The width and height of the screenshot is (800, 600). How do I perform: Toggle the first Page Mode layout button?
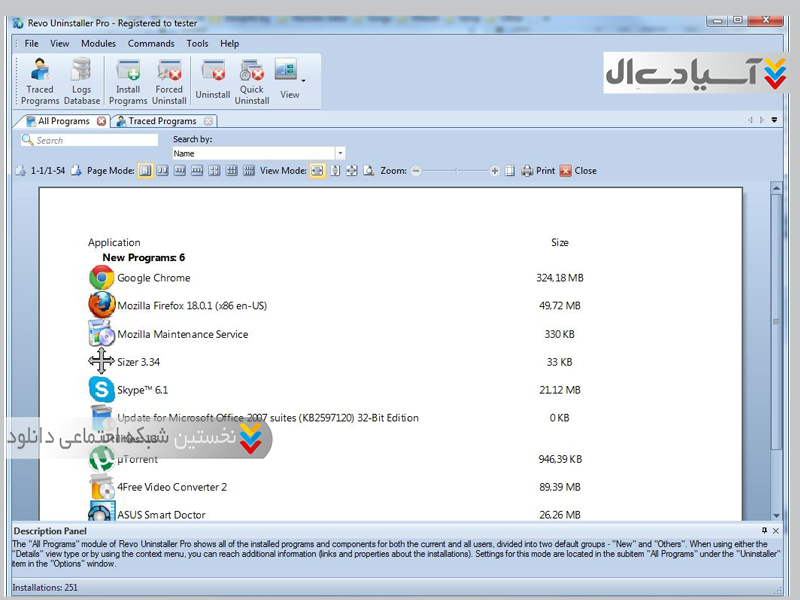145,171
